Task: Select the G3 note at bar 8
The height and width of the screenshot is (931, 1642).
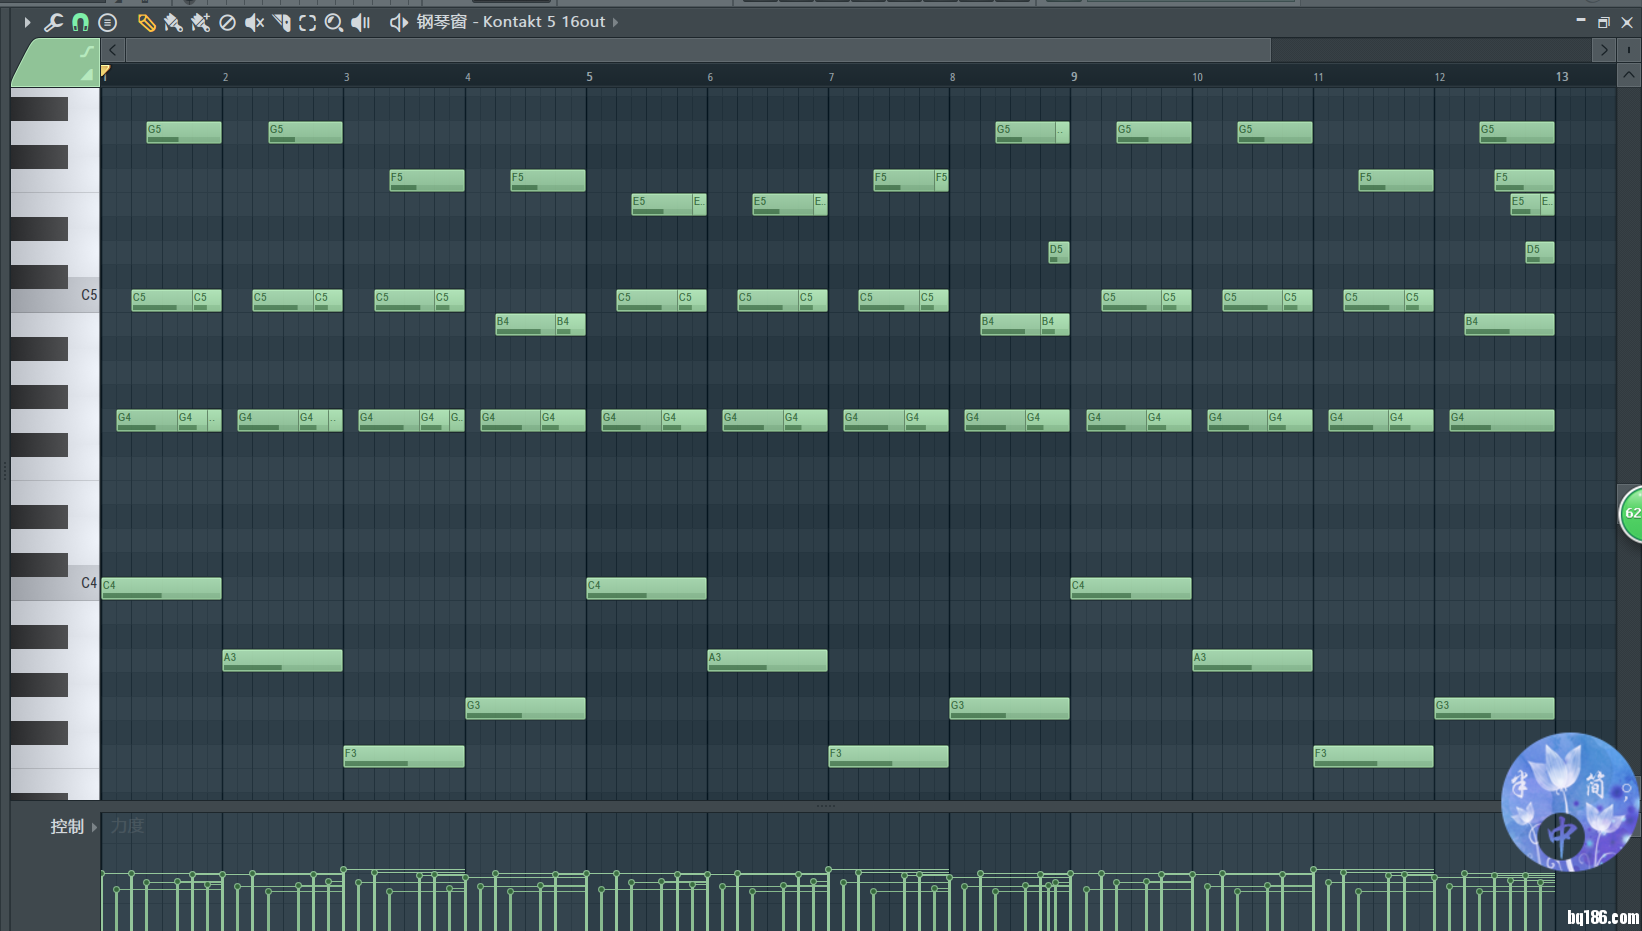Action: (x=1009, y=709)
